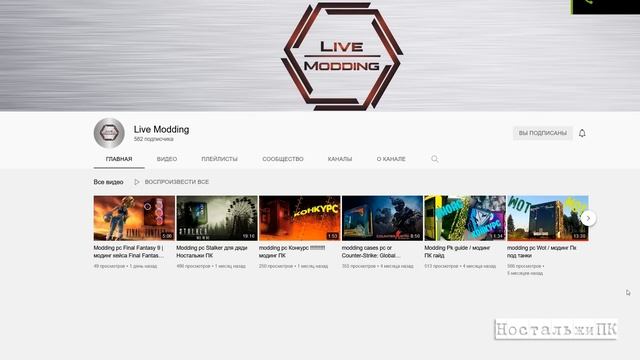
Task: Click ВОСПРОИЗВЕСТИ ВСЕ link
Action: [177, 182]
